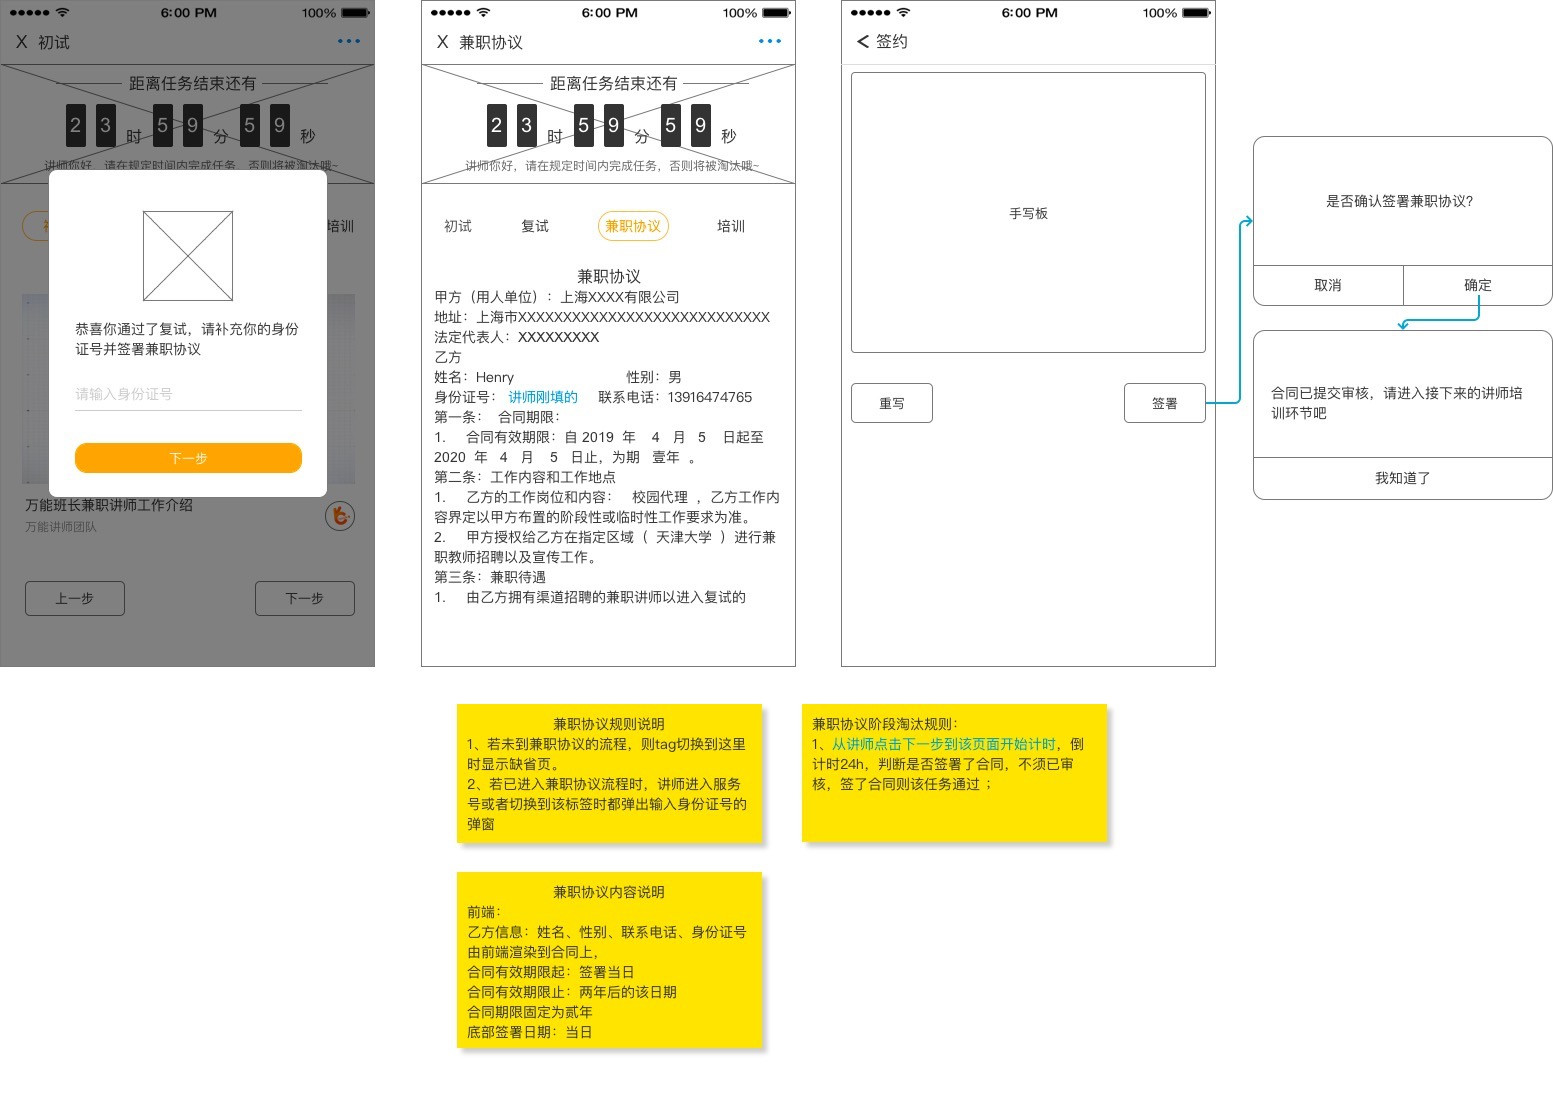Image resolution: width=1553 pixels, height=1114 pixels.
Task: Click the orange round logo icon beside the 万能班长 video
Action: 340,516
